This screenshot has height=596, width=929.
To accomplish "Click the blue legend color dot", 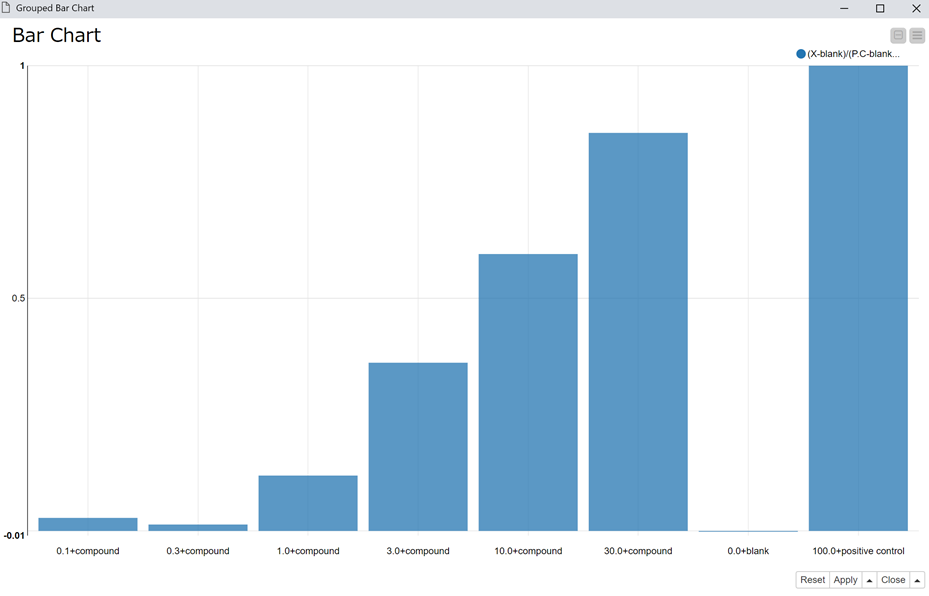I will coord(800,54).
